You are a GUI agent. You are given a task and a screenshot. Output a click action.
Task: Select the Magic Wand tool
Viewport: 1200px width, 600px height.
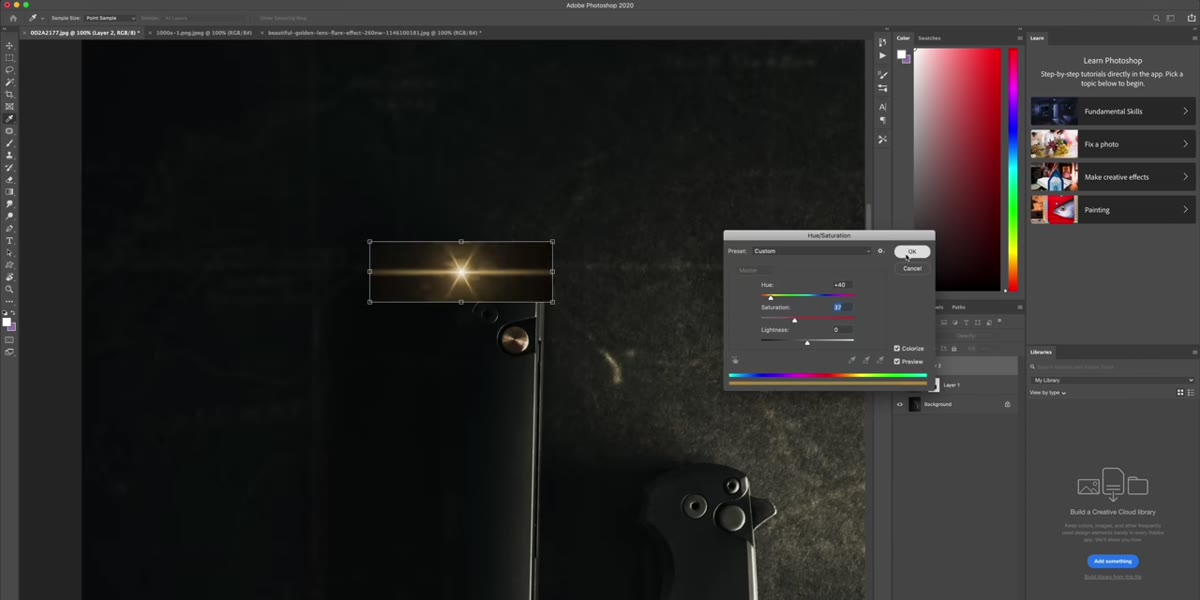tap(10, 82)
